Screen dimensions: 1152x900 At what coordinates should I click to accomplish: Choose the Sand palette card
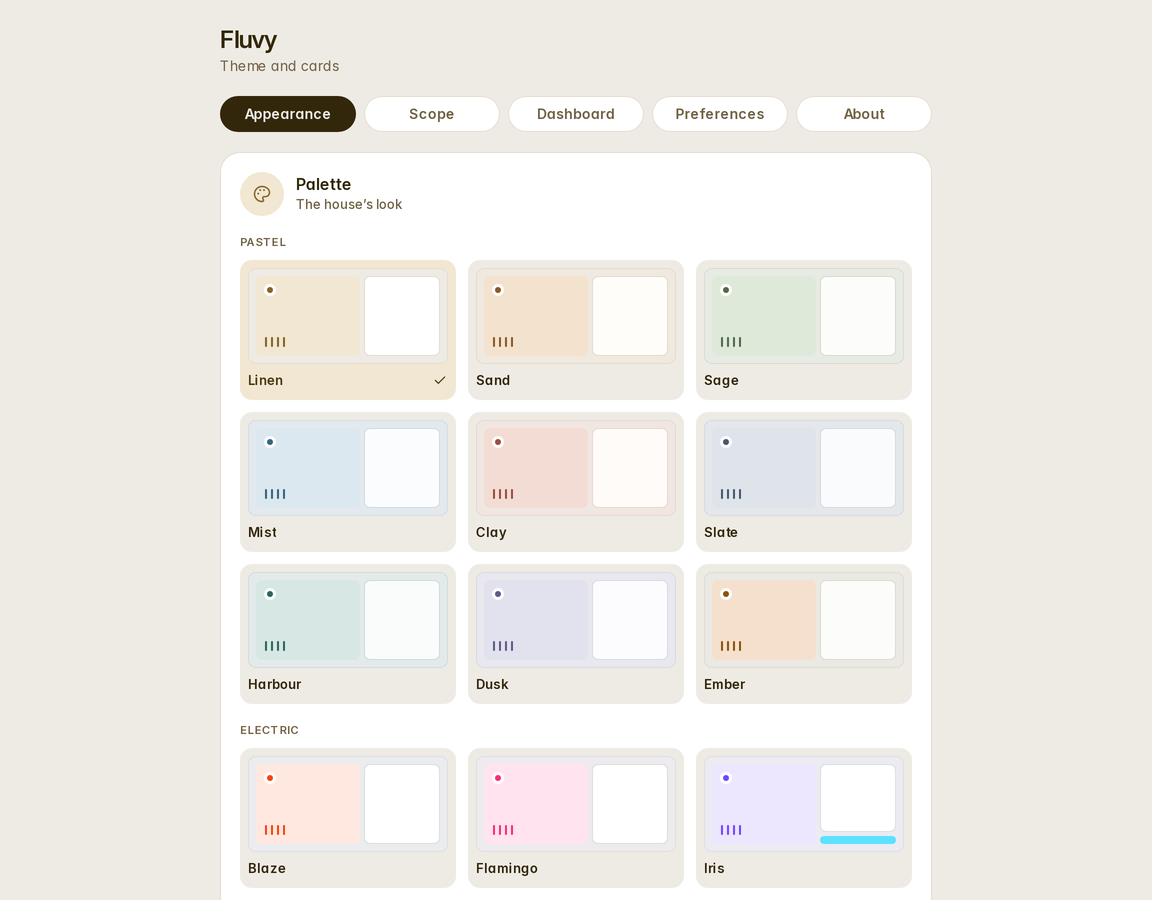coord(575,330)
